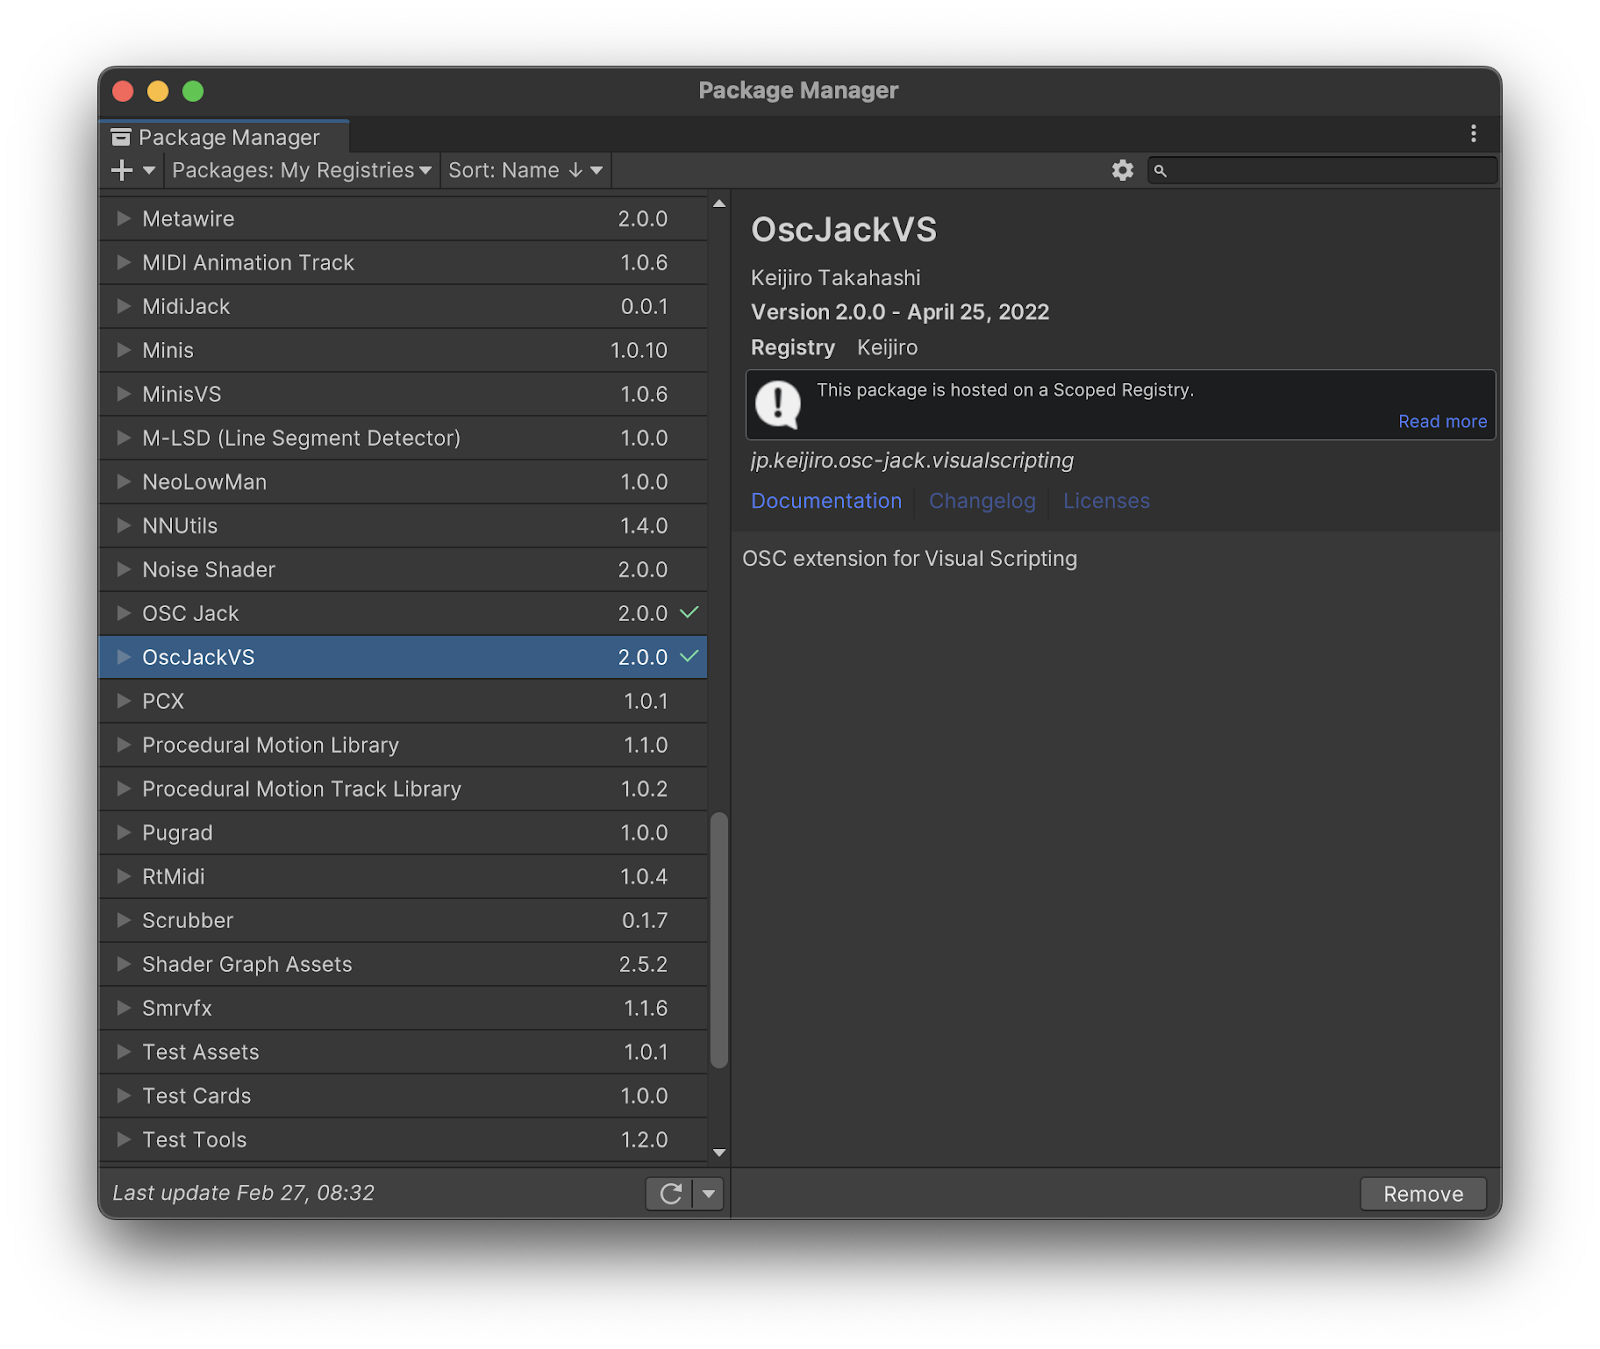Select the Package Manager tab
The width and height of the screenshot is (1600, 1349).
click(x=224, y=137)
